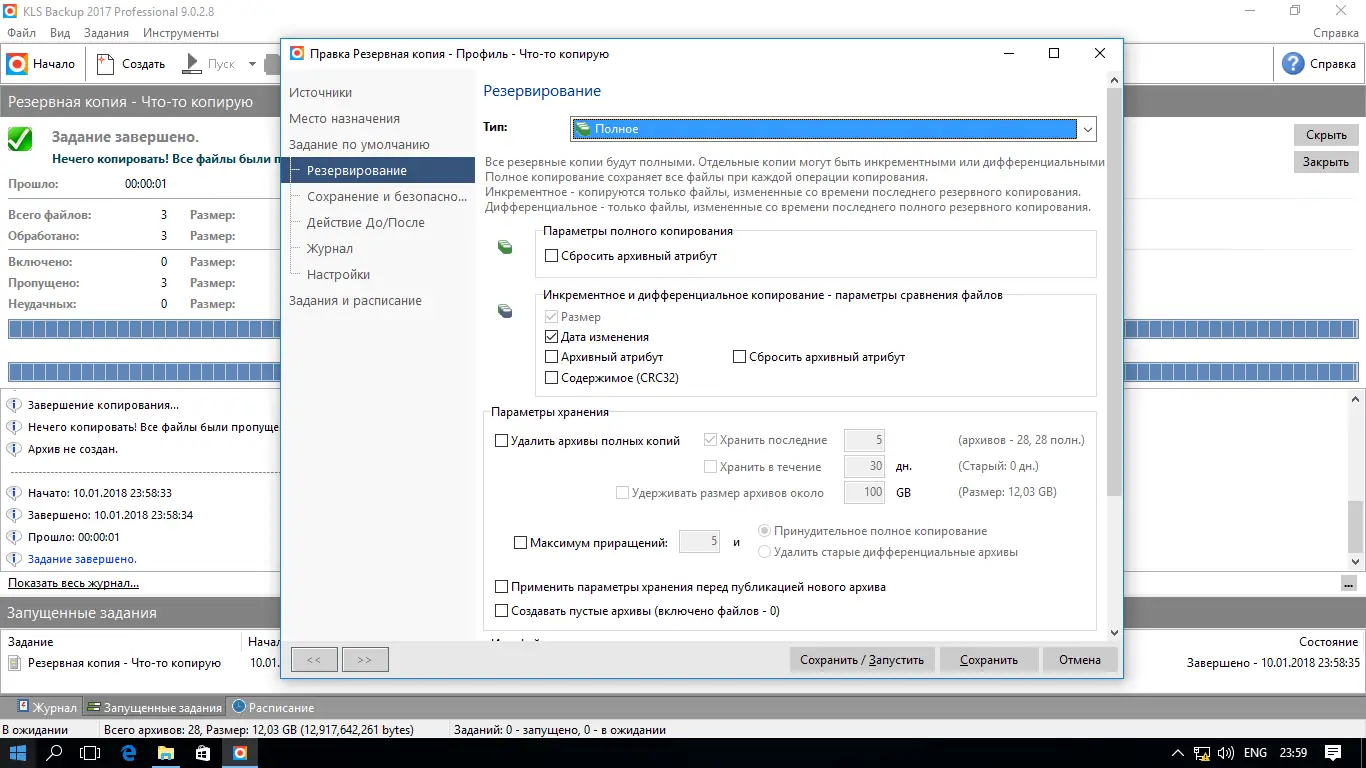
Task: Click the Создать new document icon
Action: [107, 64]
